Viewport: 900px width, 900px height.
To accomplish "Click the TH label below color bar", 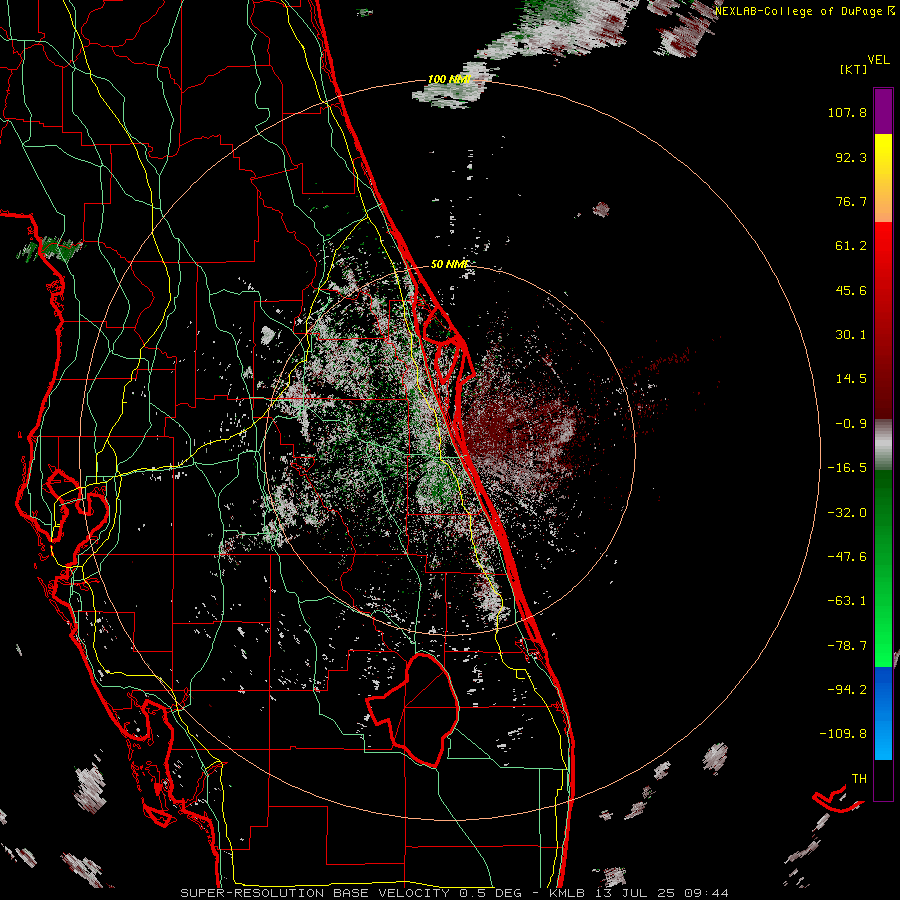I will point(859,779).
